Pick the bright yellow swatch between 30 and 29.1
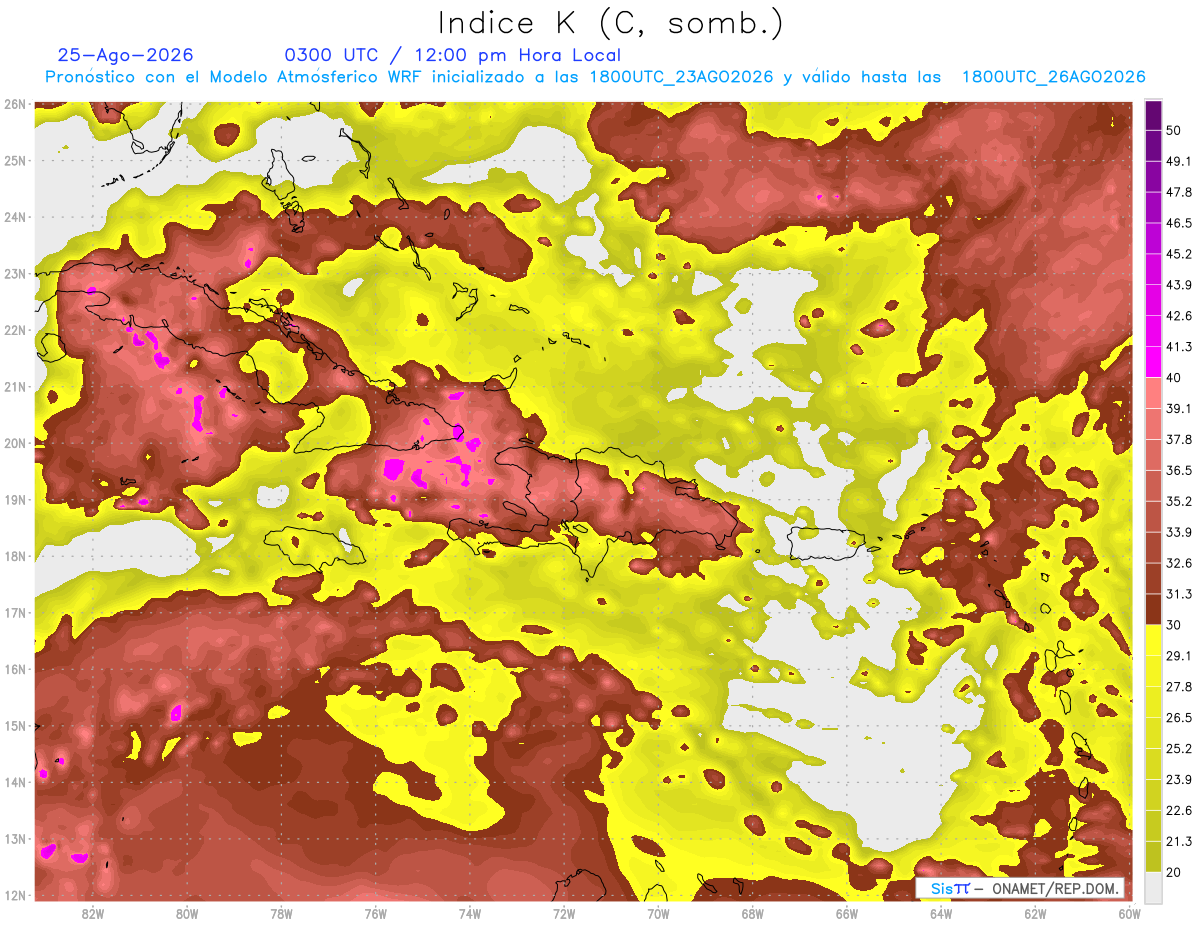This screenshot has width=1200, height=927. [x=1153, y=640]
